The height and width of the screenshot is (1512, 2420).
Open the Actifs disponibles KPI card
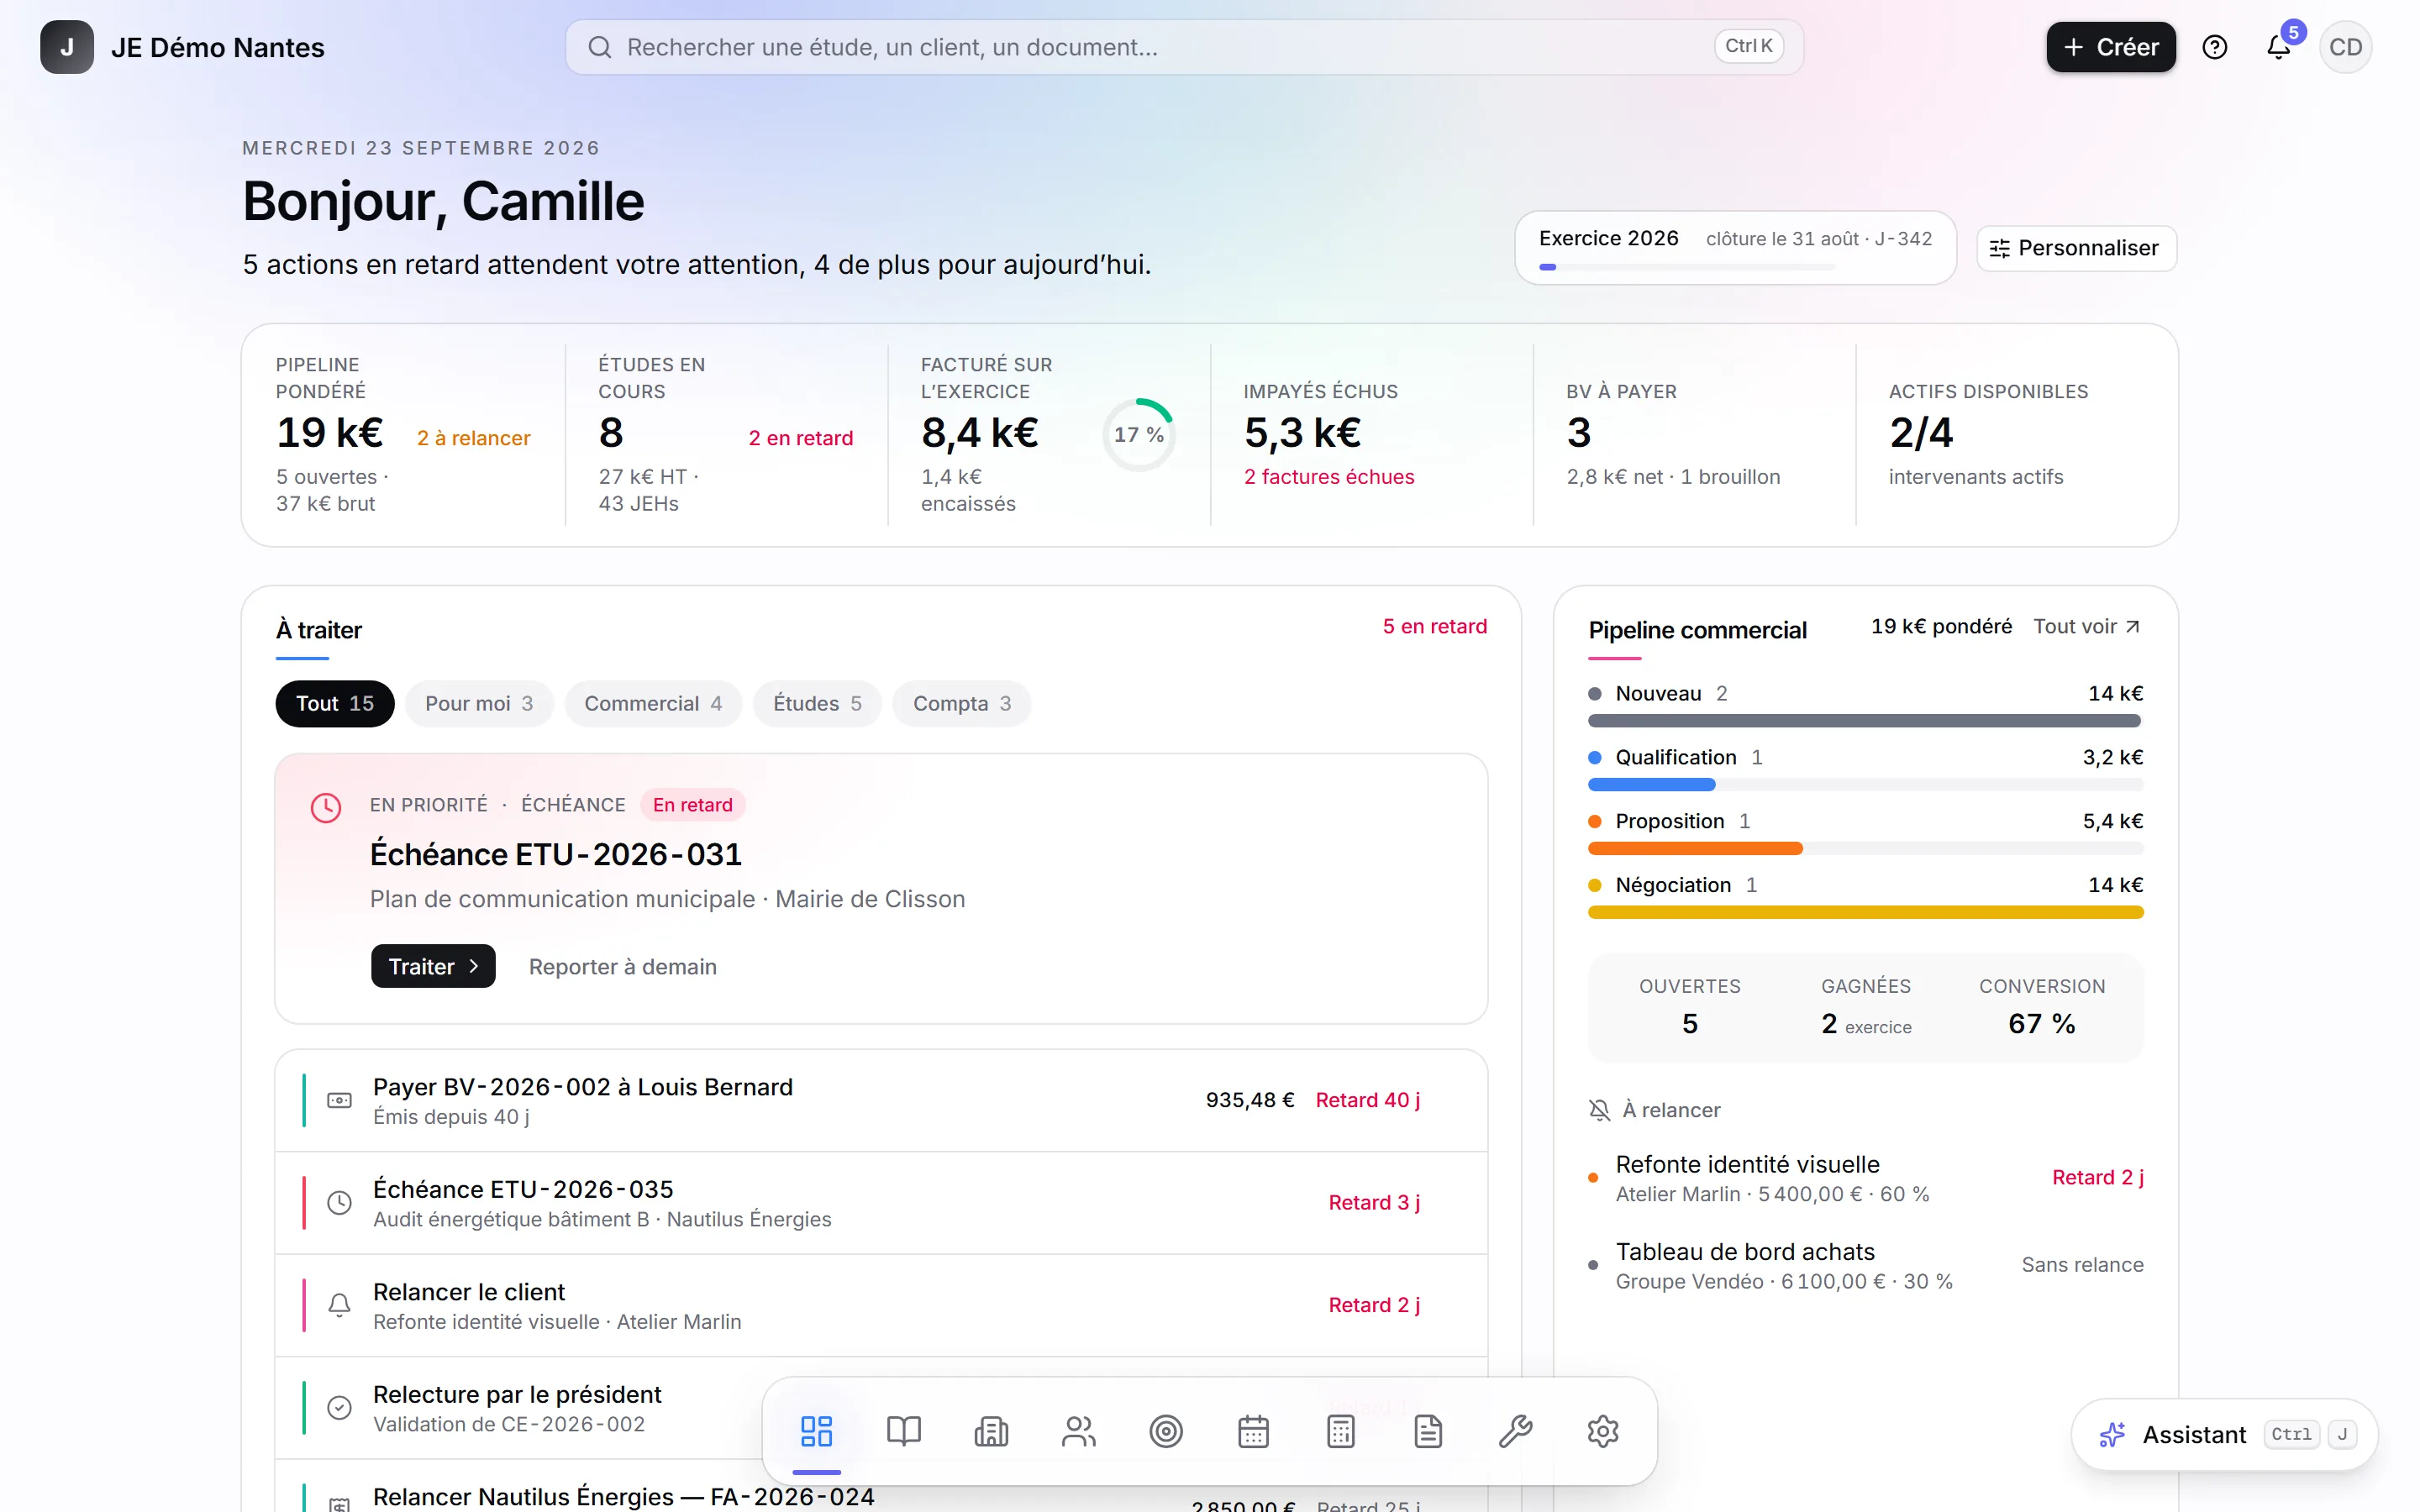pos(2016,434)
